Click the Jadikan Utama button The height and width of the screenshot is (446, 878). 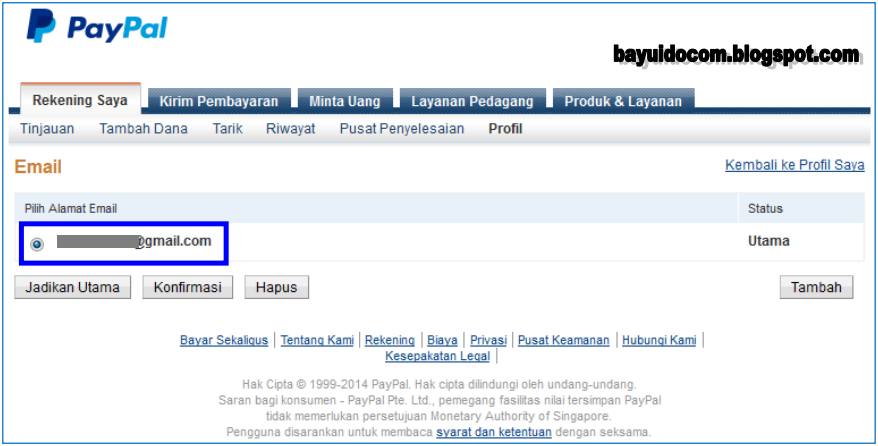pyautogui.click(x=72, y=287)
